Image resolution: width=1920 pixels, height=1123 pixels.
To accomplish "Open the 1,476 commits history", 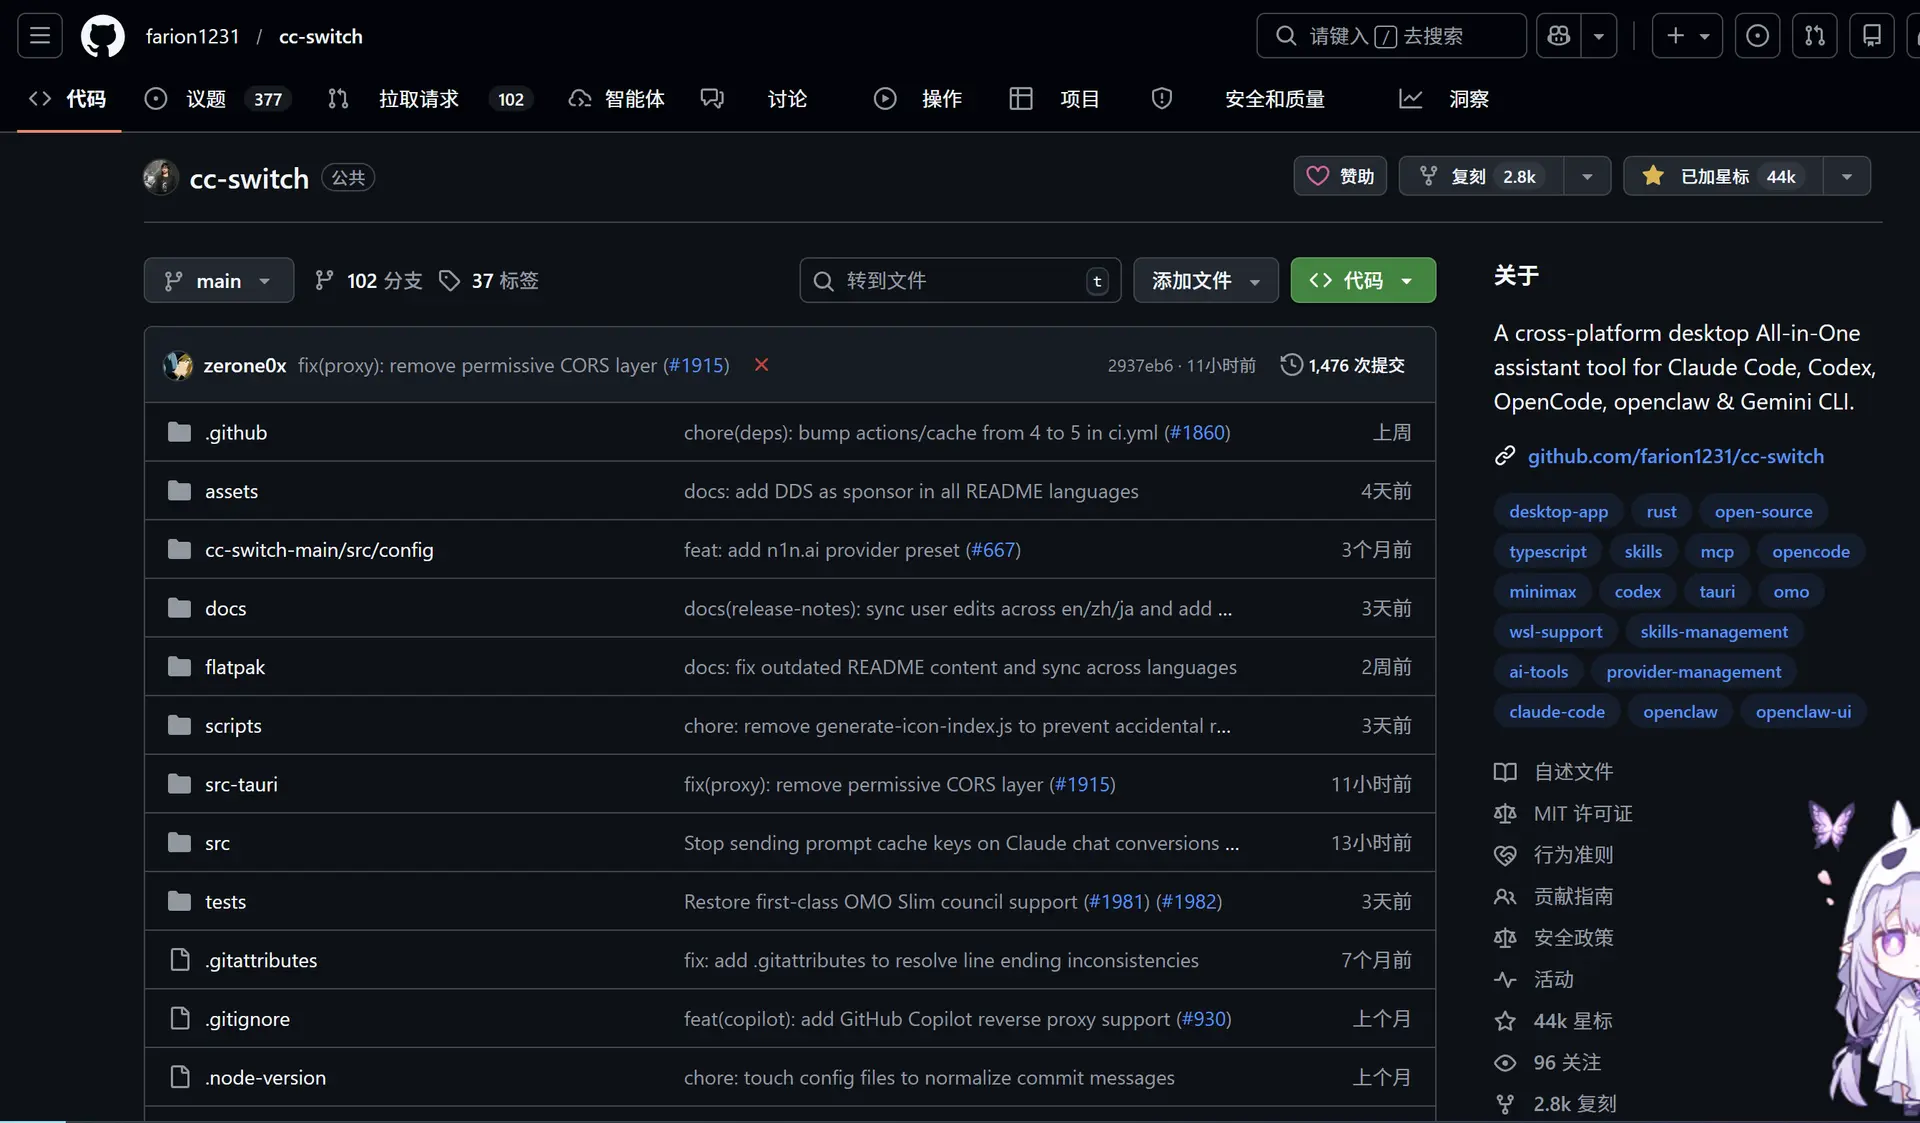I will (x=1343, y=365).
